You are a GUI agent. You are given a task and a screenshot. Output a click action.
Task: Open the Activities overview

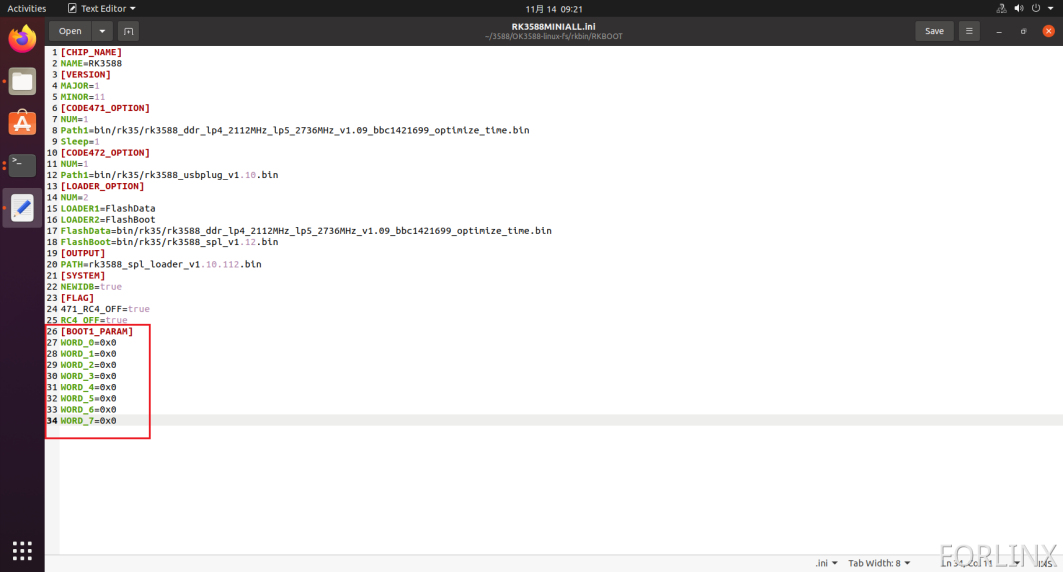[x=26, y=8]
